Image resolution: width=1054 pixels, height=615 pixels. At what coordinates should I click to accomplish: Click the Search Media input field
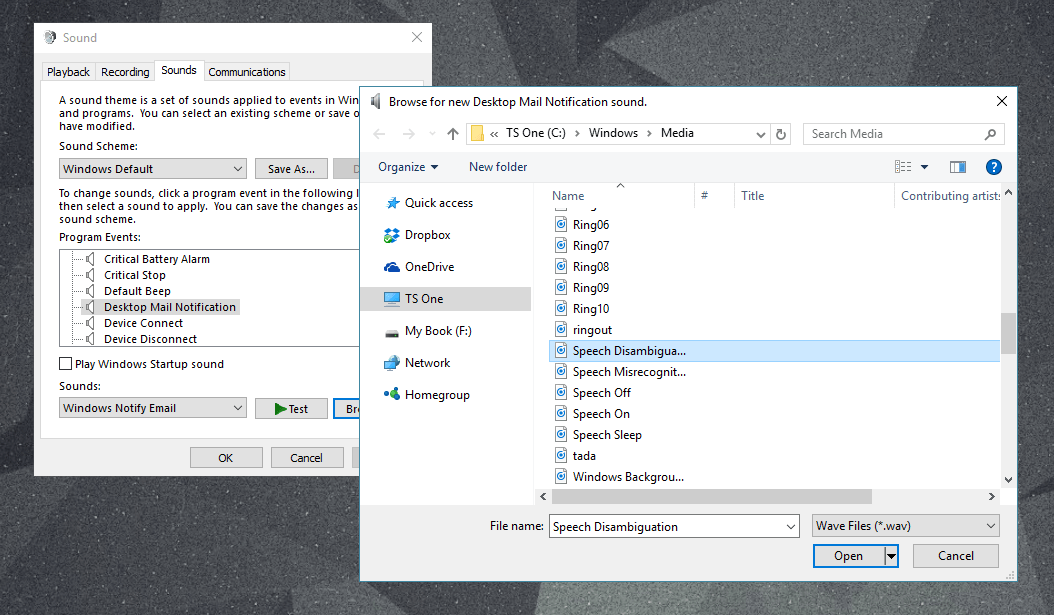892,134
